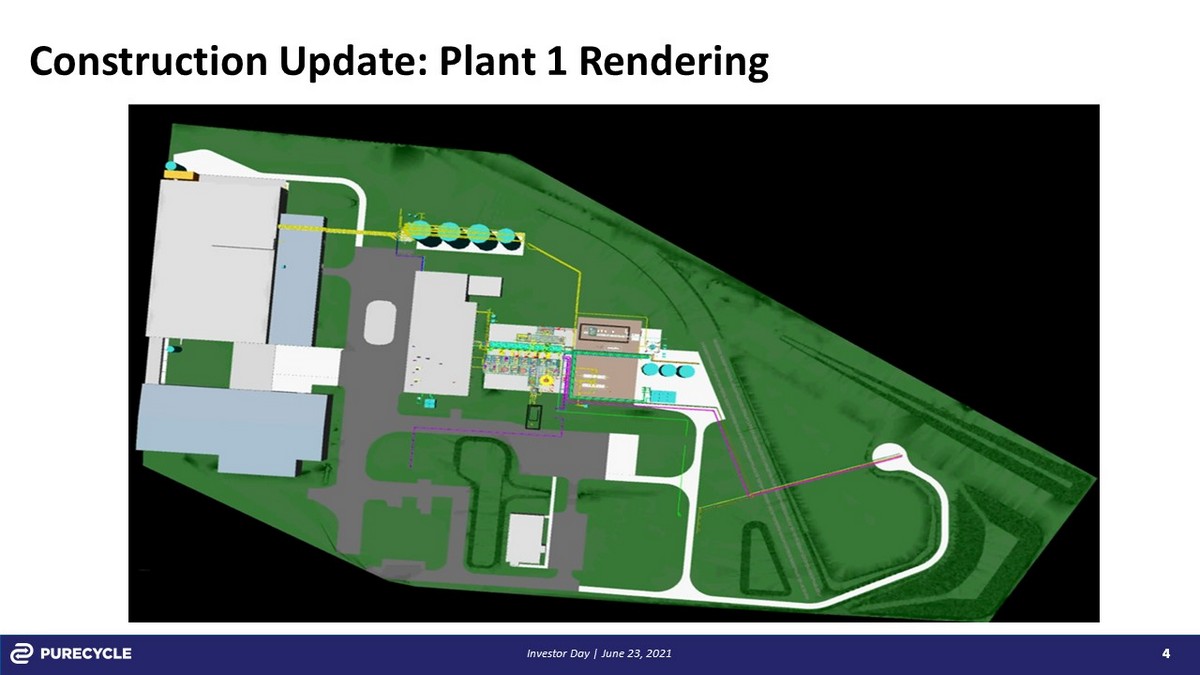Select the Construction Update slide title
The image size is (1200, 675).
(399, 62)
